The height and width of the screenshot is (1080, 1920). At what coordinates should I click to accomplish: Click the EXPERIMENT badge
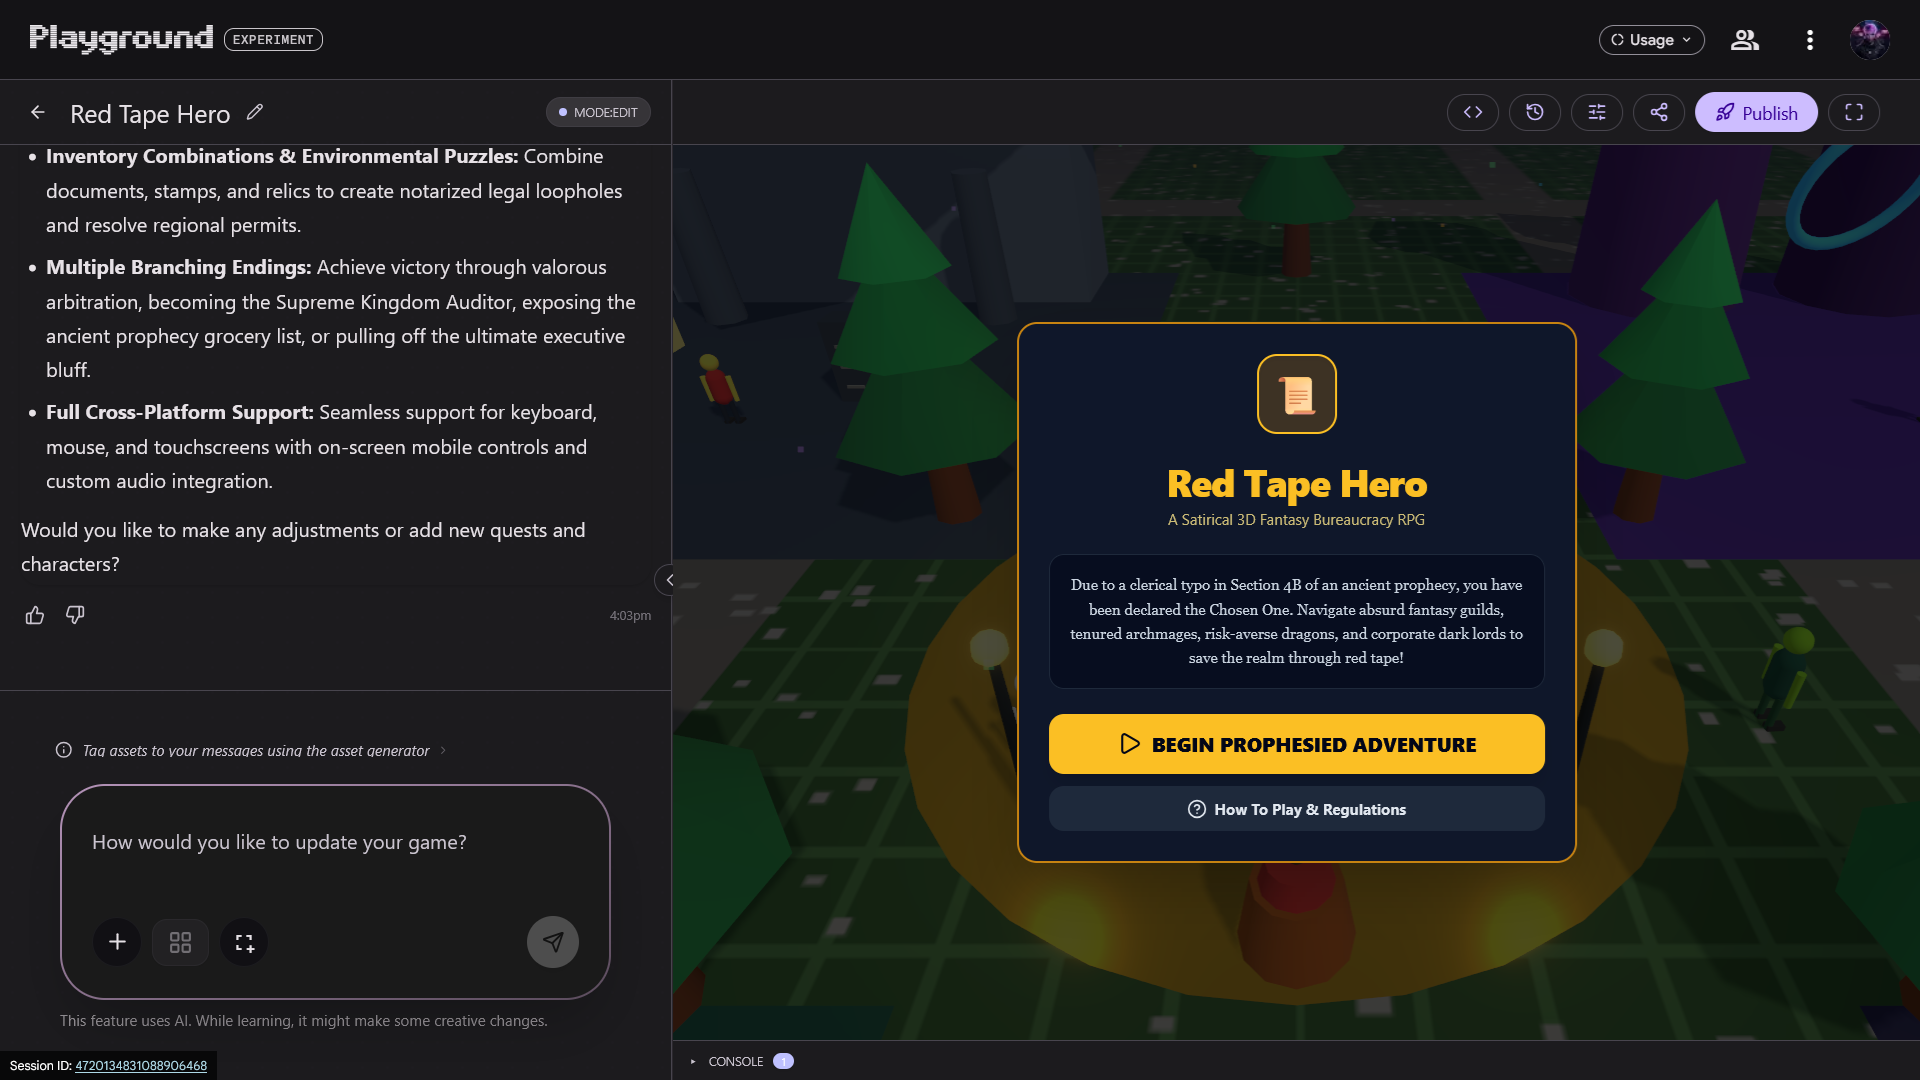click(x=273, y=40)
